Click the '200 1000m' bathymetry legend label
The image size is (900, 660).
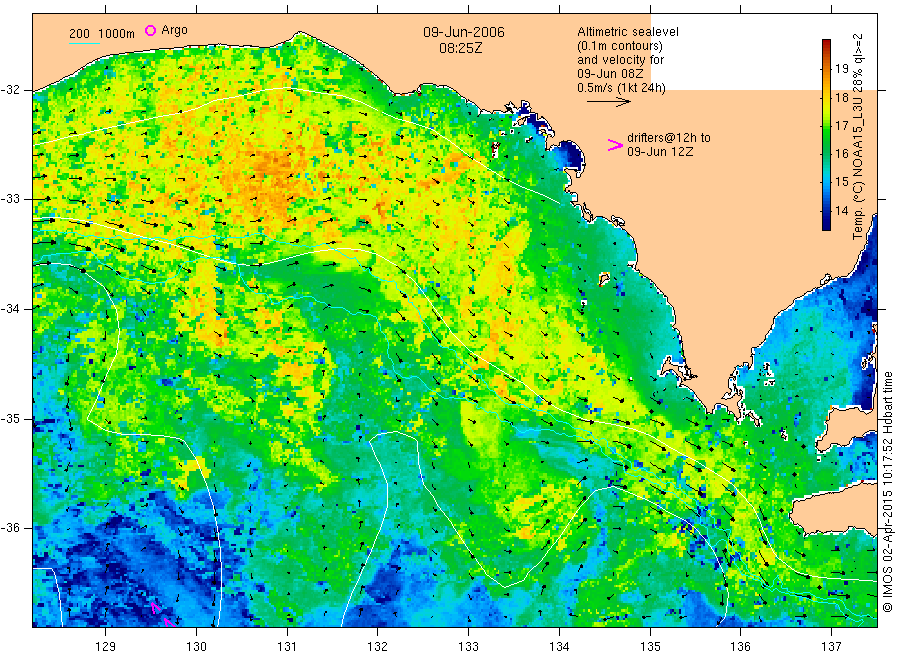click(102, 34)
